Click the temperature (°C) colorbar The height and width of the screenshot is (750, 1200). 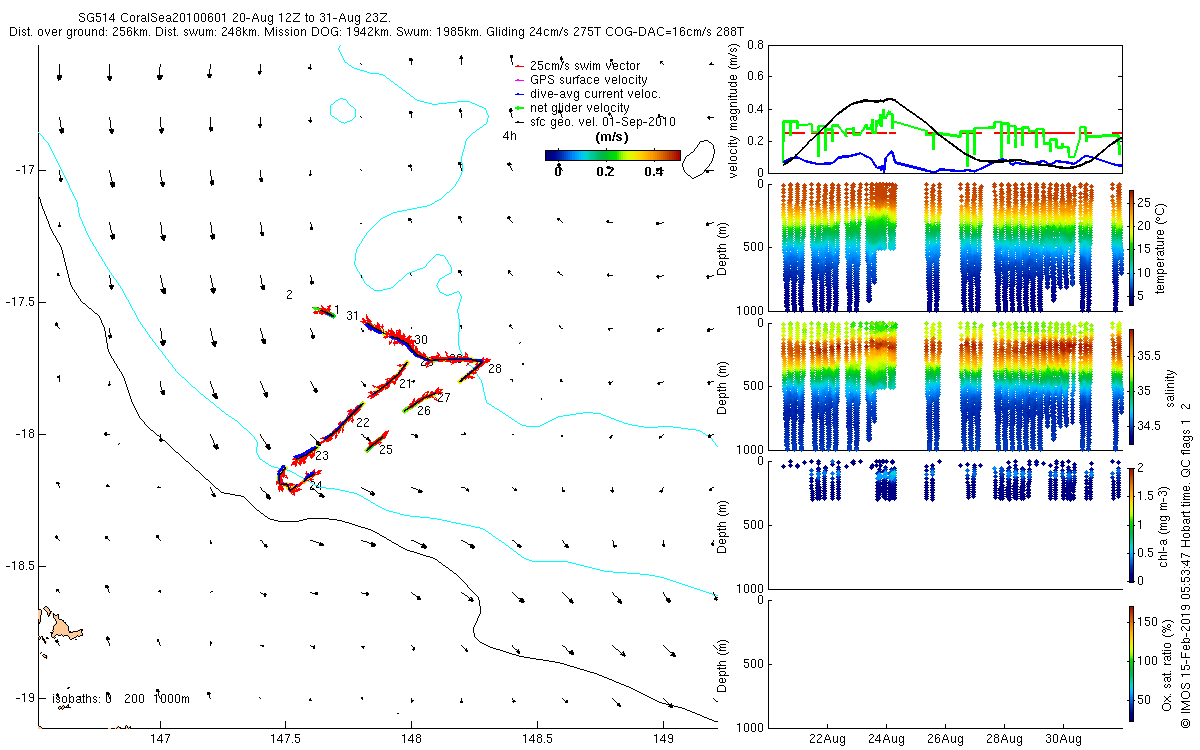click(x=1133, y=246)
